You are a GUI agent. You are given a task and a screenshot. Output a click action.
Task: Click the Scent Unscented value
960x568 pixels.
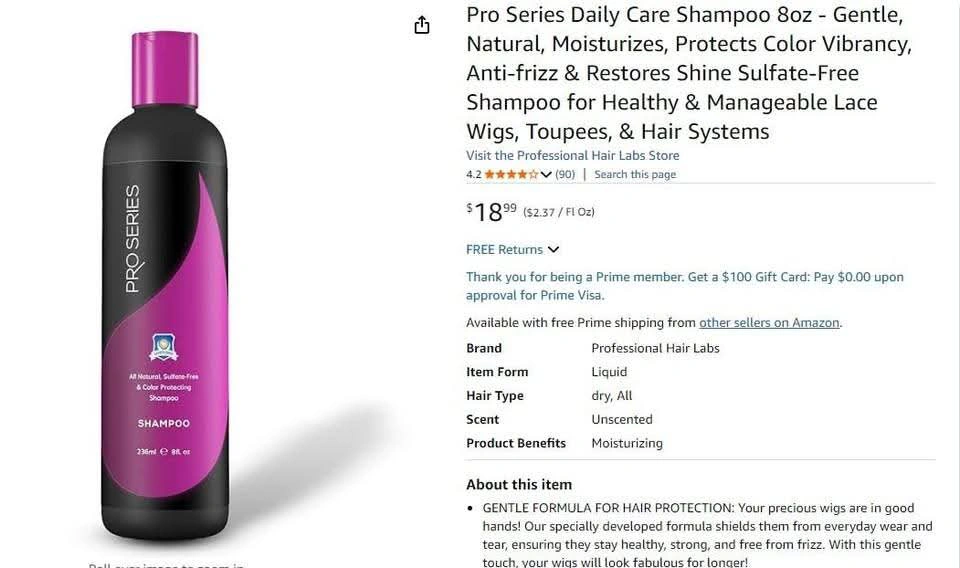click(x=621, y=419)
